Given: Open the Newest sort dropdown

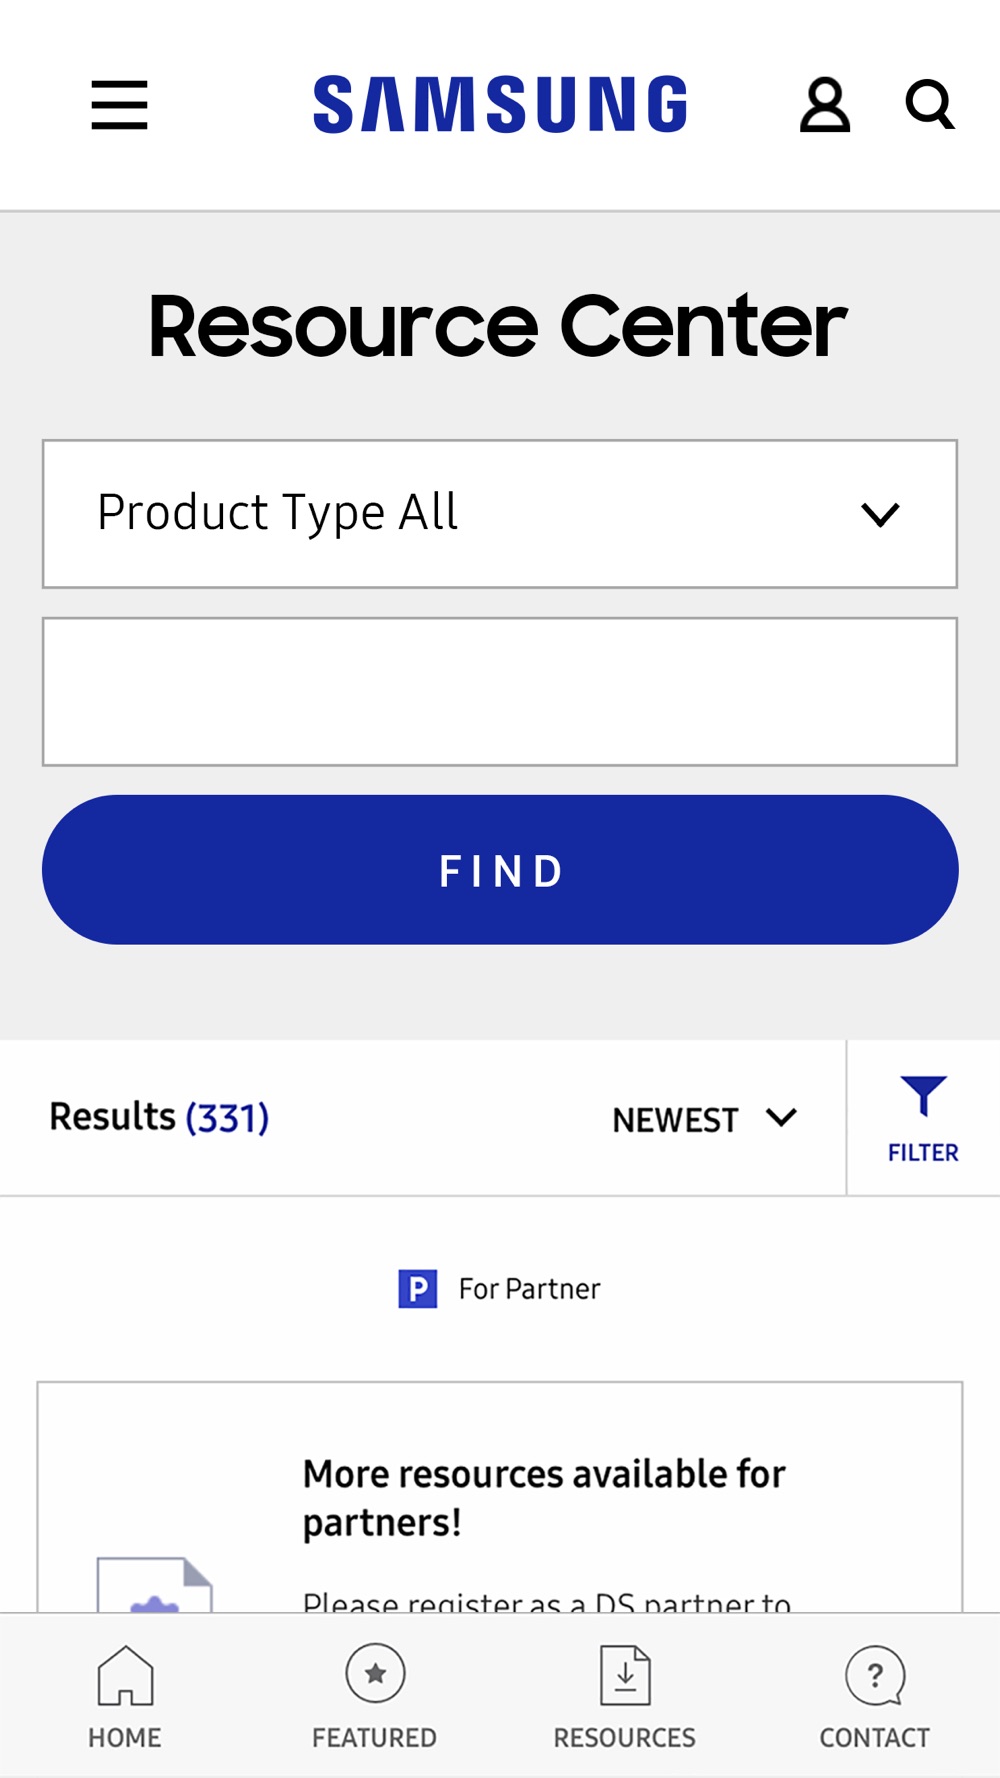Looking at the screenshot, I should coord(704,1119).
